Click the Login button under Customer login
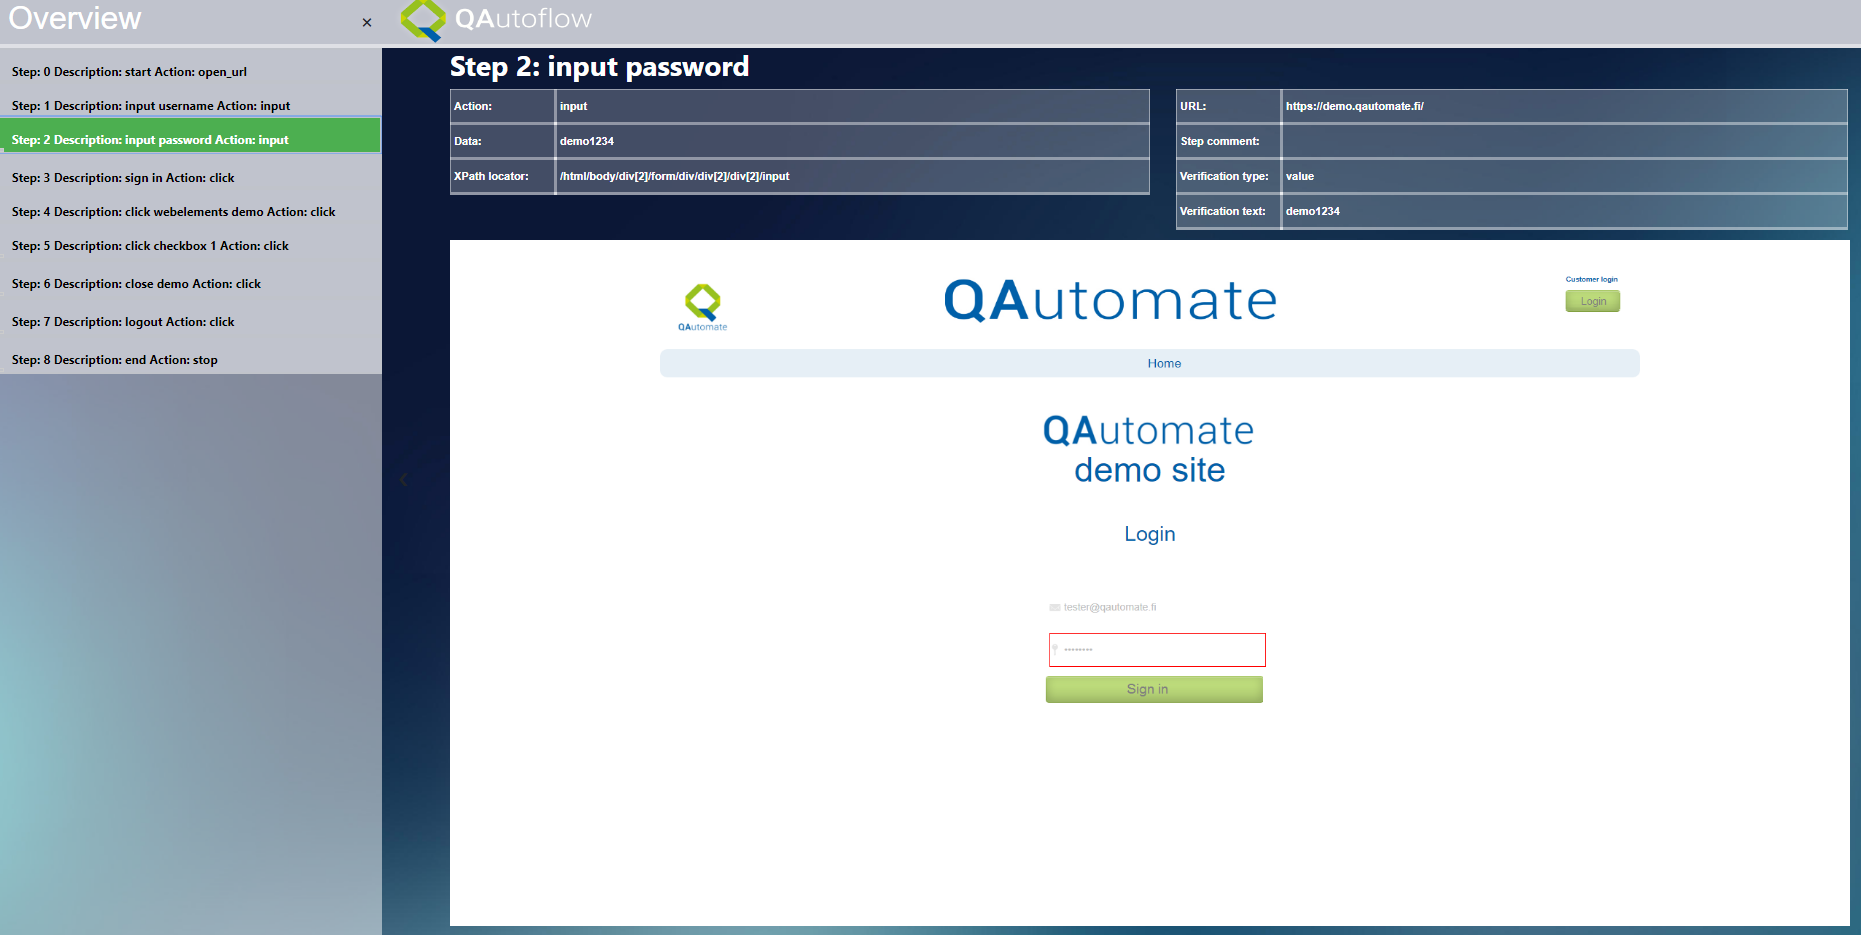This screenshot has width=1861, height=935. (x=1593, y=301)
